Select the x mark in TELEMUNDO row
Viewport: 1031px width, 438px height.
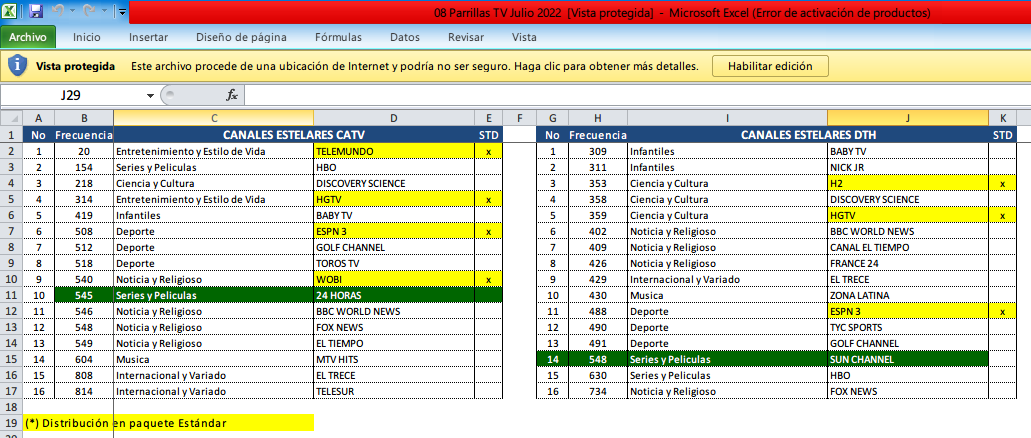[x=489, y=151]
